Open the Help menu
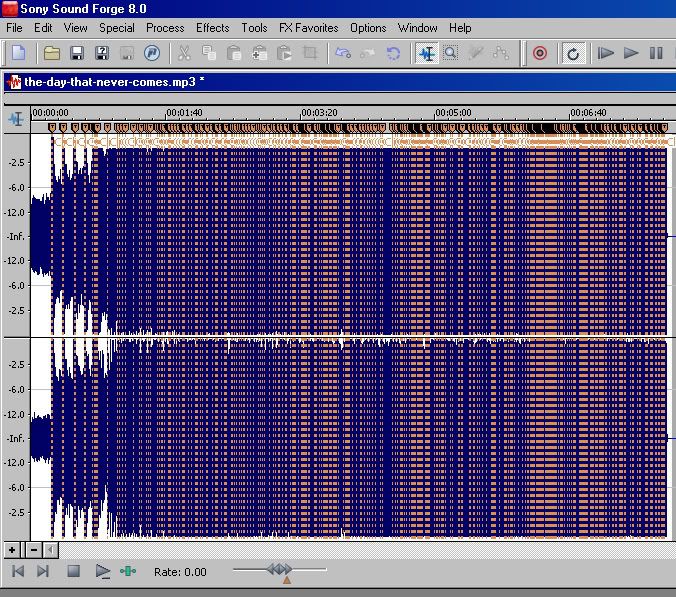The width and height of the screenshot is (676, 597). 460,28
